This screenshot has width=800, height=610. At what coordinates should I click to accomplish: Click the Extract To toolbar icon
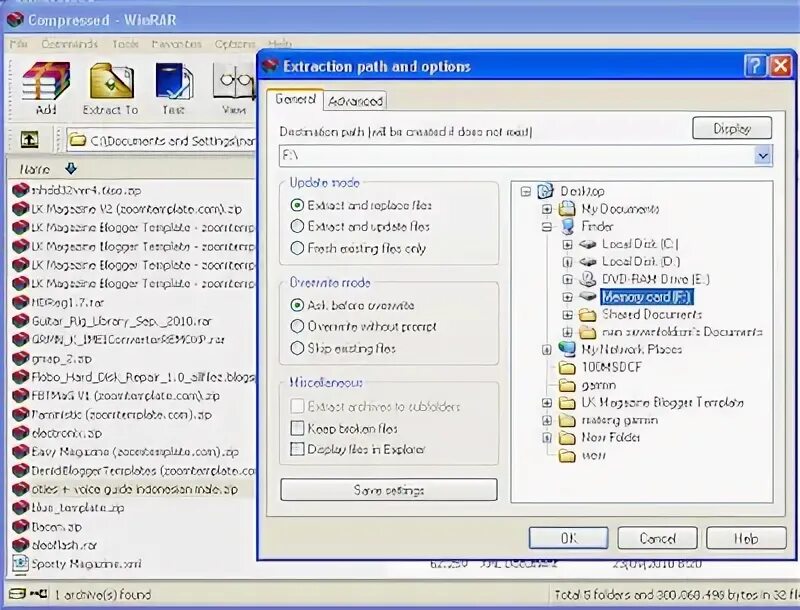coord(111,82)
